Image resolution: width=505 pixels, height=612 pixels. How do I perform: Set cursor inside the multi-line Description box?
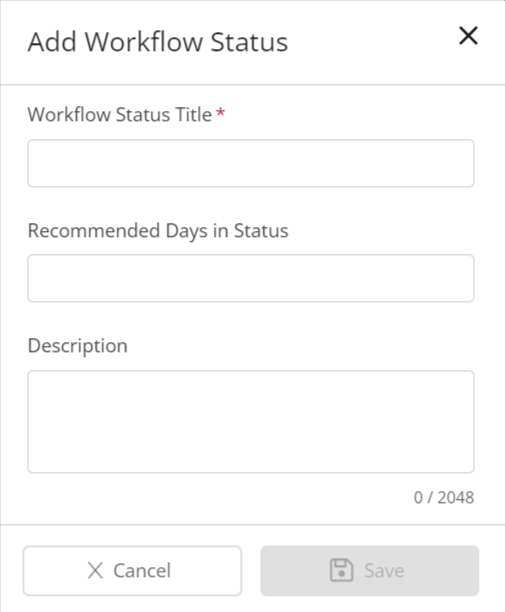(251, 422)
